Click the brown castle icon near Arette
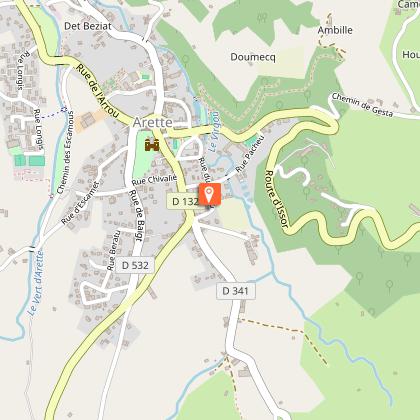The height and width of the screenshot is (420, 420). point(152,145)
